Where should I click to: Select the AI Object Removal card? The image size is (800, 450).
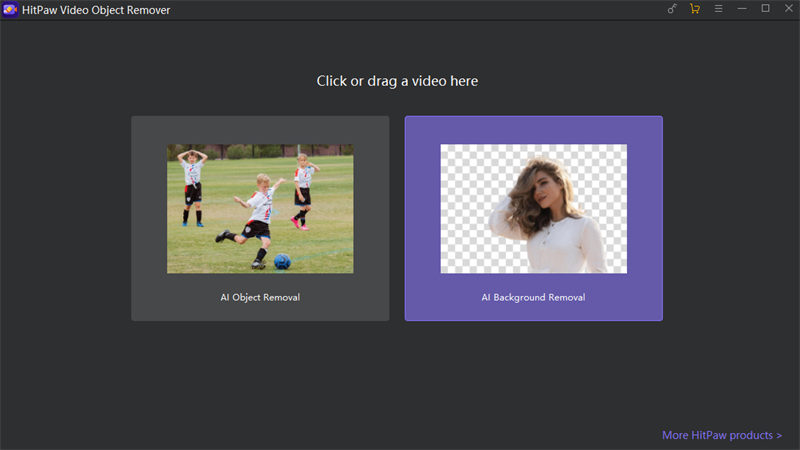click(260, 218)
